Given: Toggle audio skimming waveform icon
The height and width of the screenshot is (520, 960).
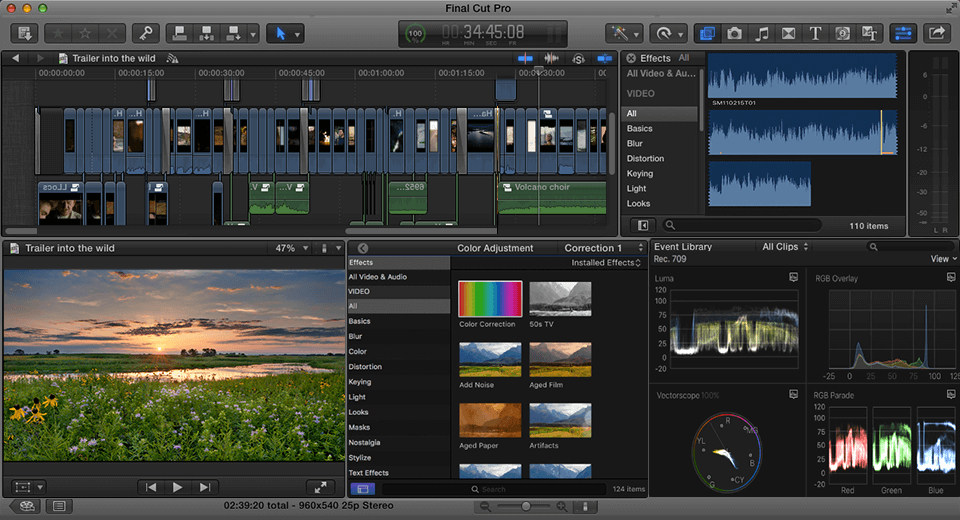Looking at the screenshot, I should click(x=552, y=58).
